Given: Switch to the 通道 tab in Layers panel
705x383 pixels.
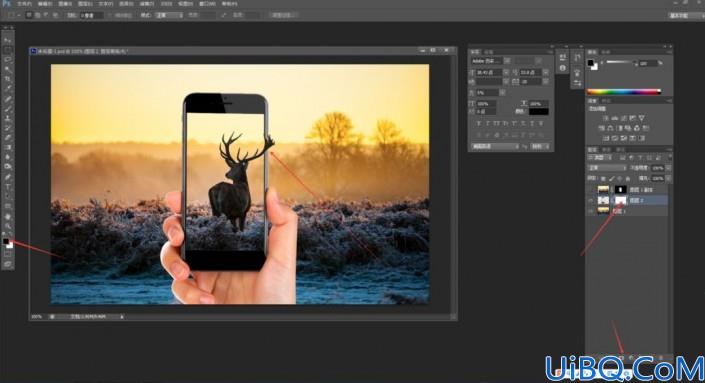Looking at the screenshot, I should (x=607, y=149).
